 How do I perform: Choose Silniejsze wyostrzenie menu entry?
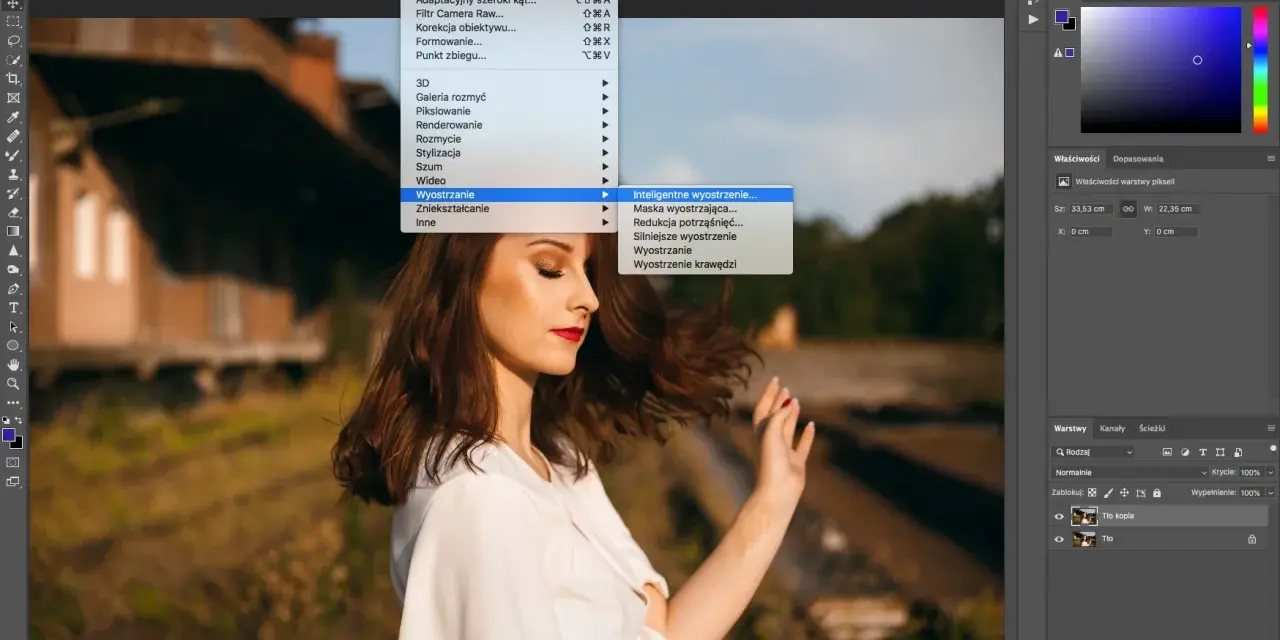(x=706, y=237)
